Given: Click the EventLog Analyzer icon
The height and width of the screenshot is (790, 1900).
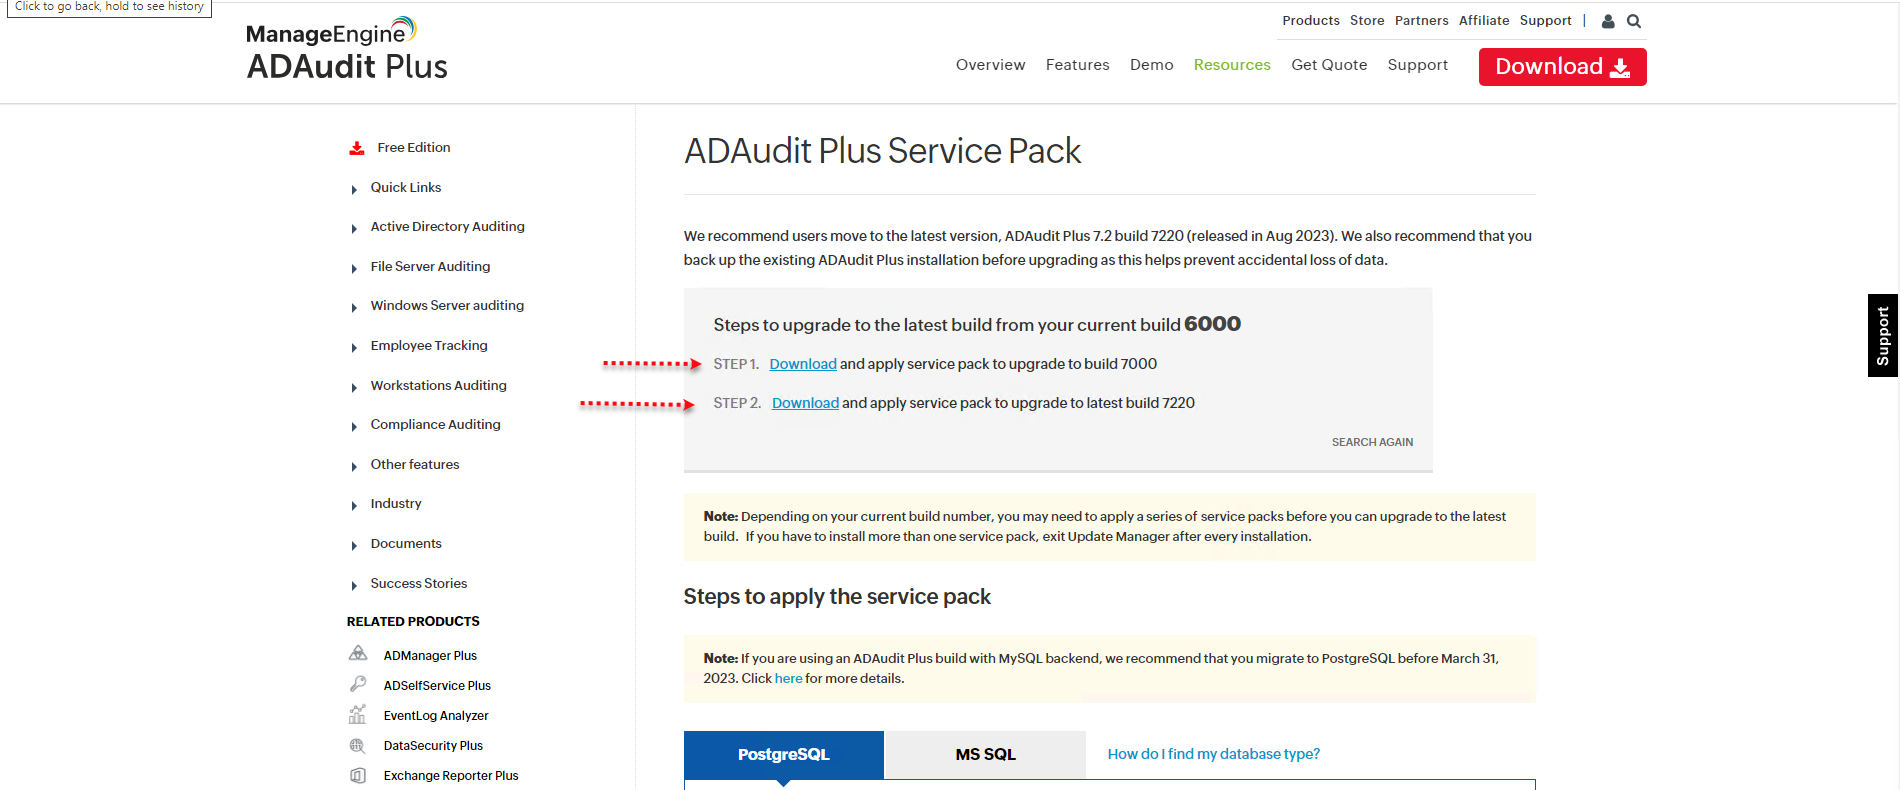Looking at the screenshot, I should tap(358, 715).
